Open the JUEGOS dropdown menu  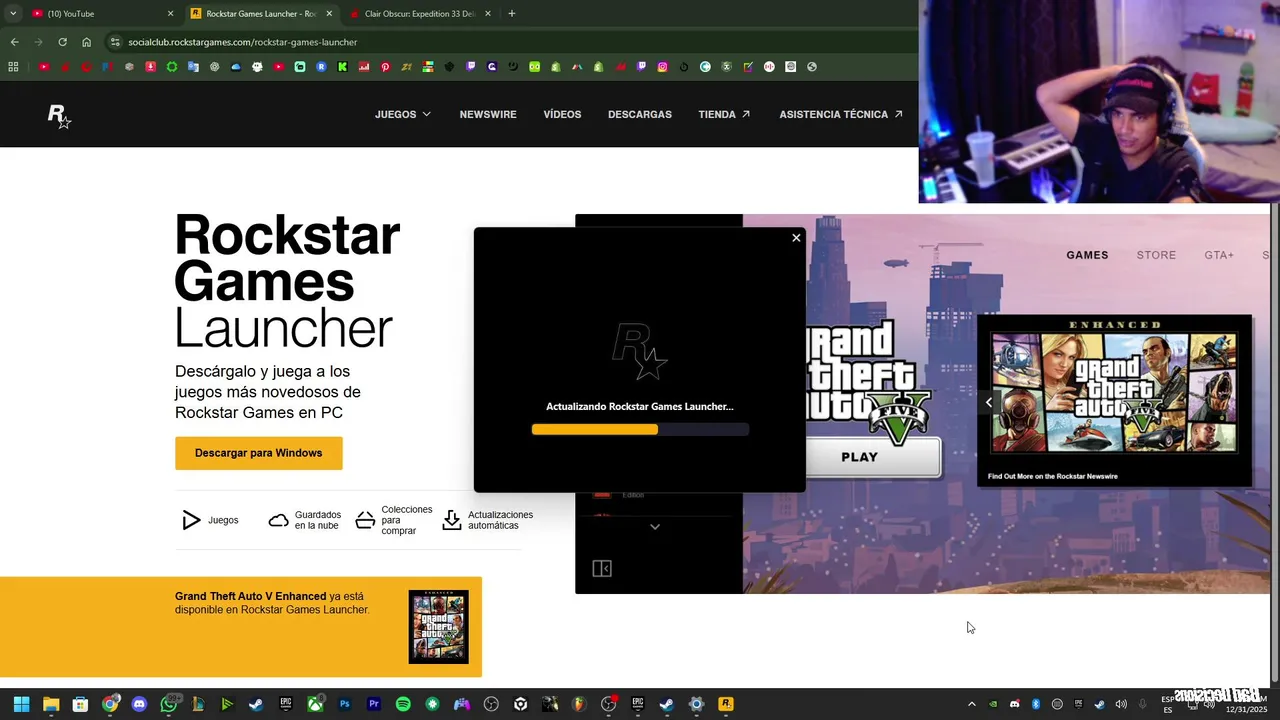click(x=403, y=114)
